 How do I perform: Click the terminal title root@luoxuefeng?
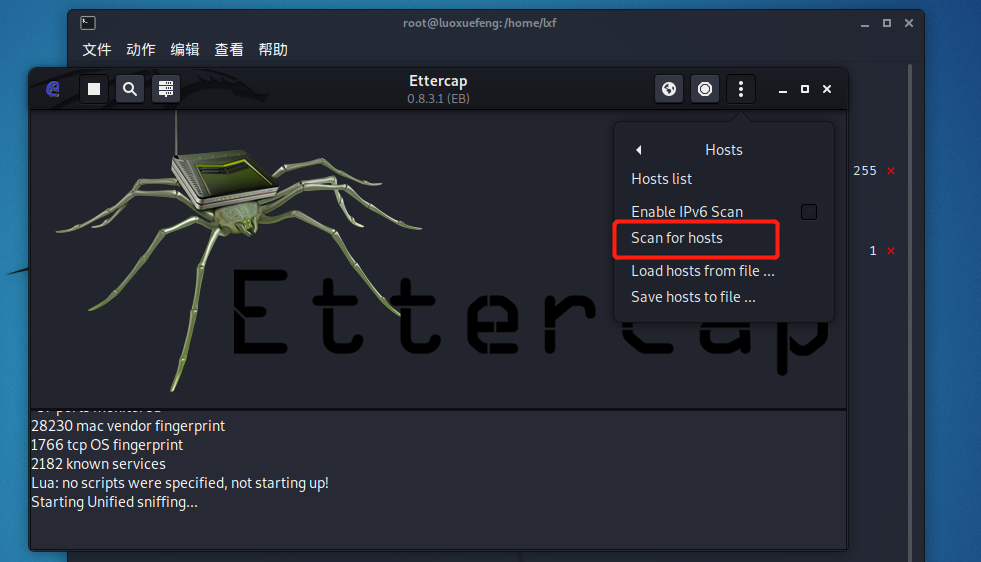click(x=480, y=23)
